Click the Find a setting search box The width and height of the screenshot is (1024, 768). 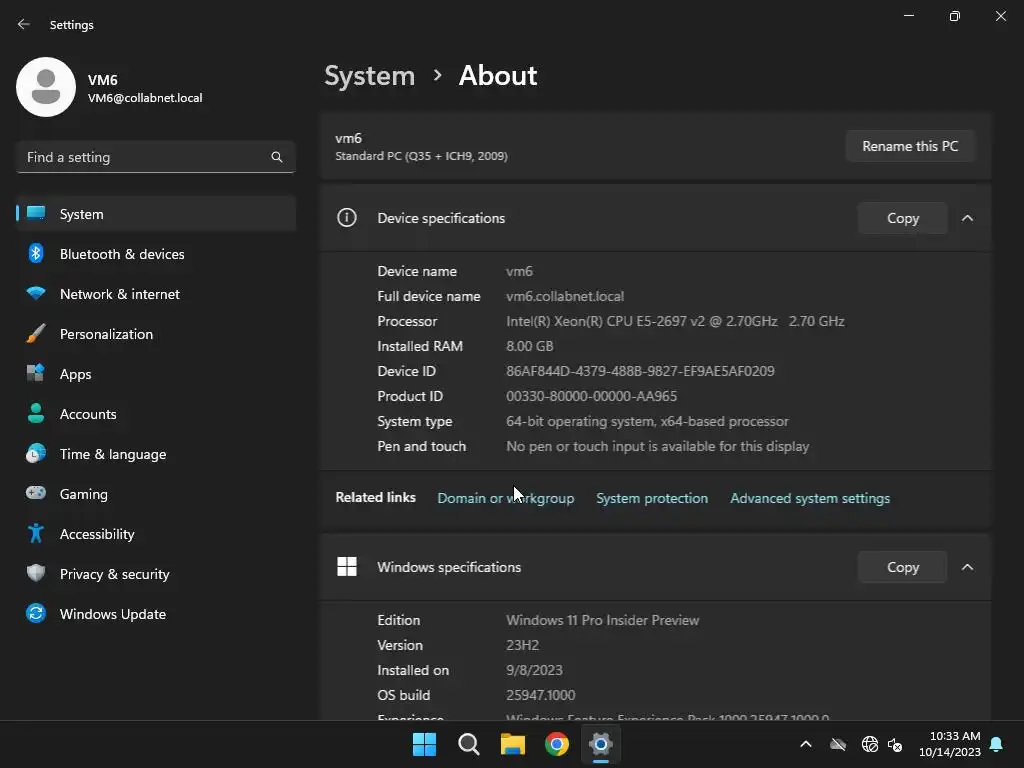point(156,157)
